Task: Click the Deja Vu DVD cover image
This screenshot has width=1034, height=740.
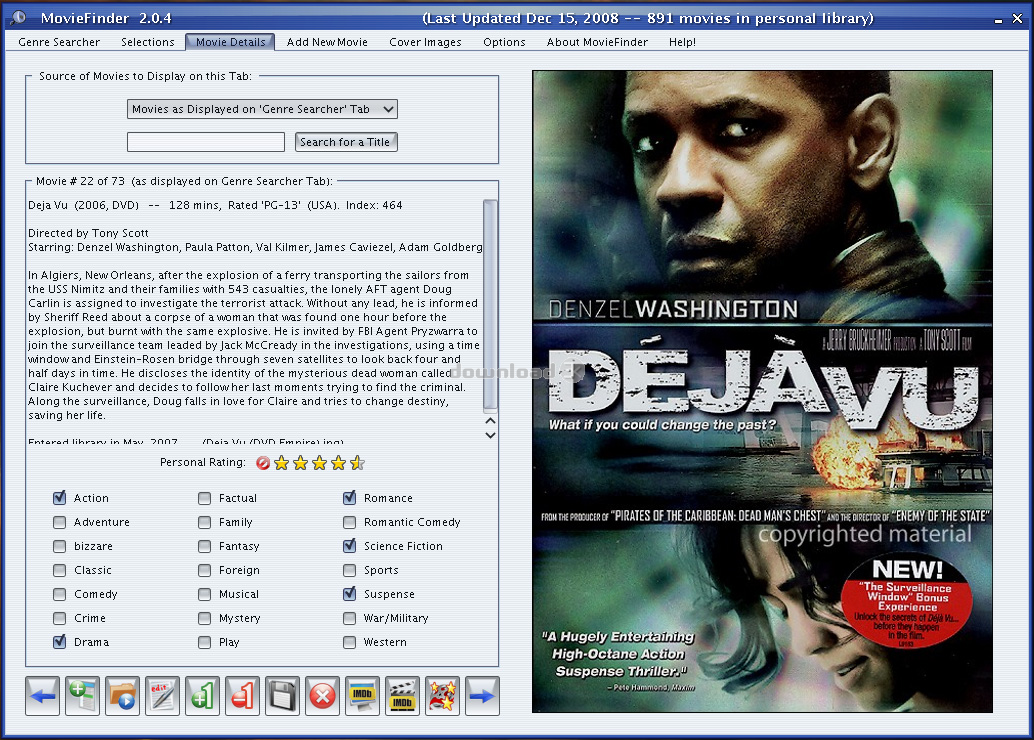Action: coord(762,392)
